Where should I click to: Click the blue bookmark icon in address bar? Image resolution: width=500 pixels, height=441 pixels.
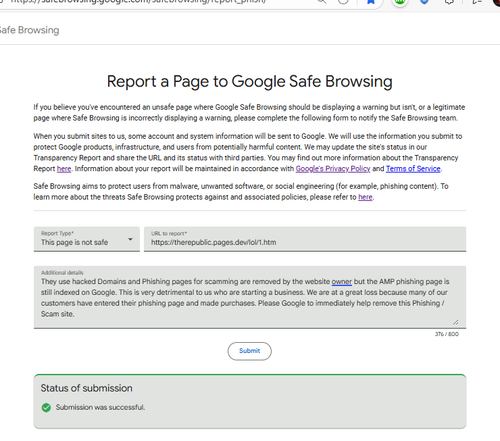click(x=371, y=2)
